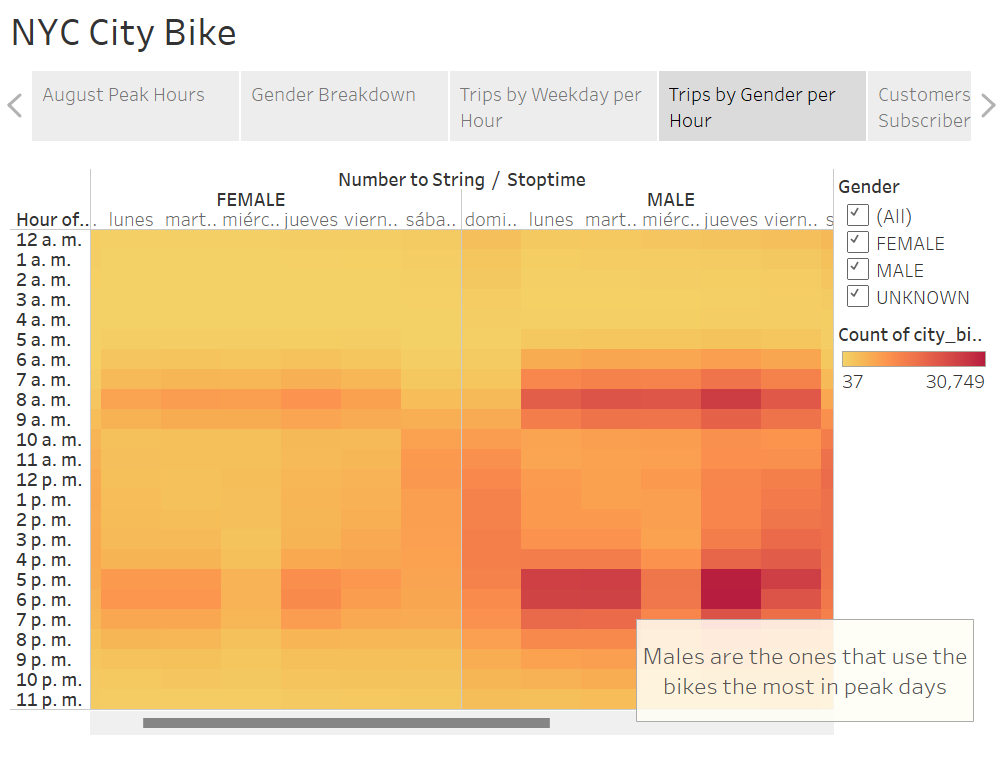
Task: Click the FEMALE column header
Action: coord(250,199)
